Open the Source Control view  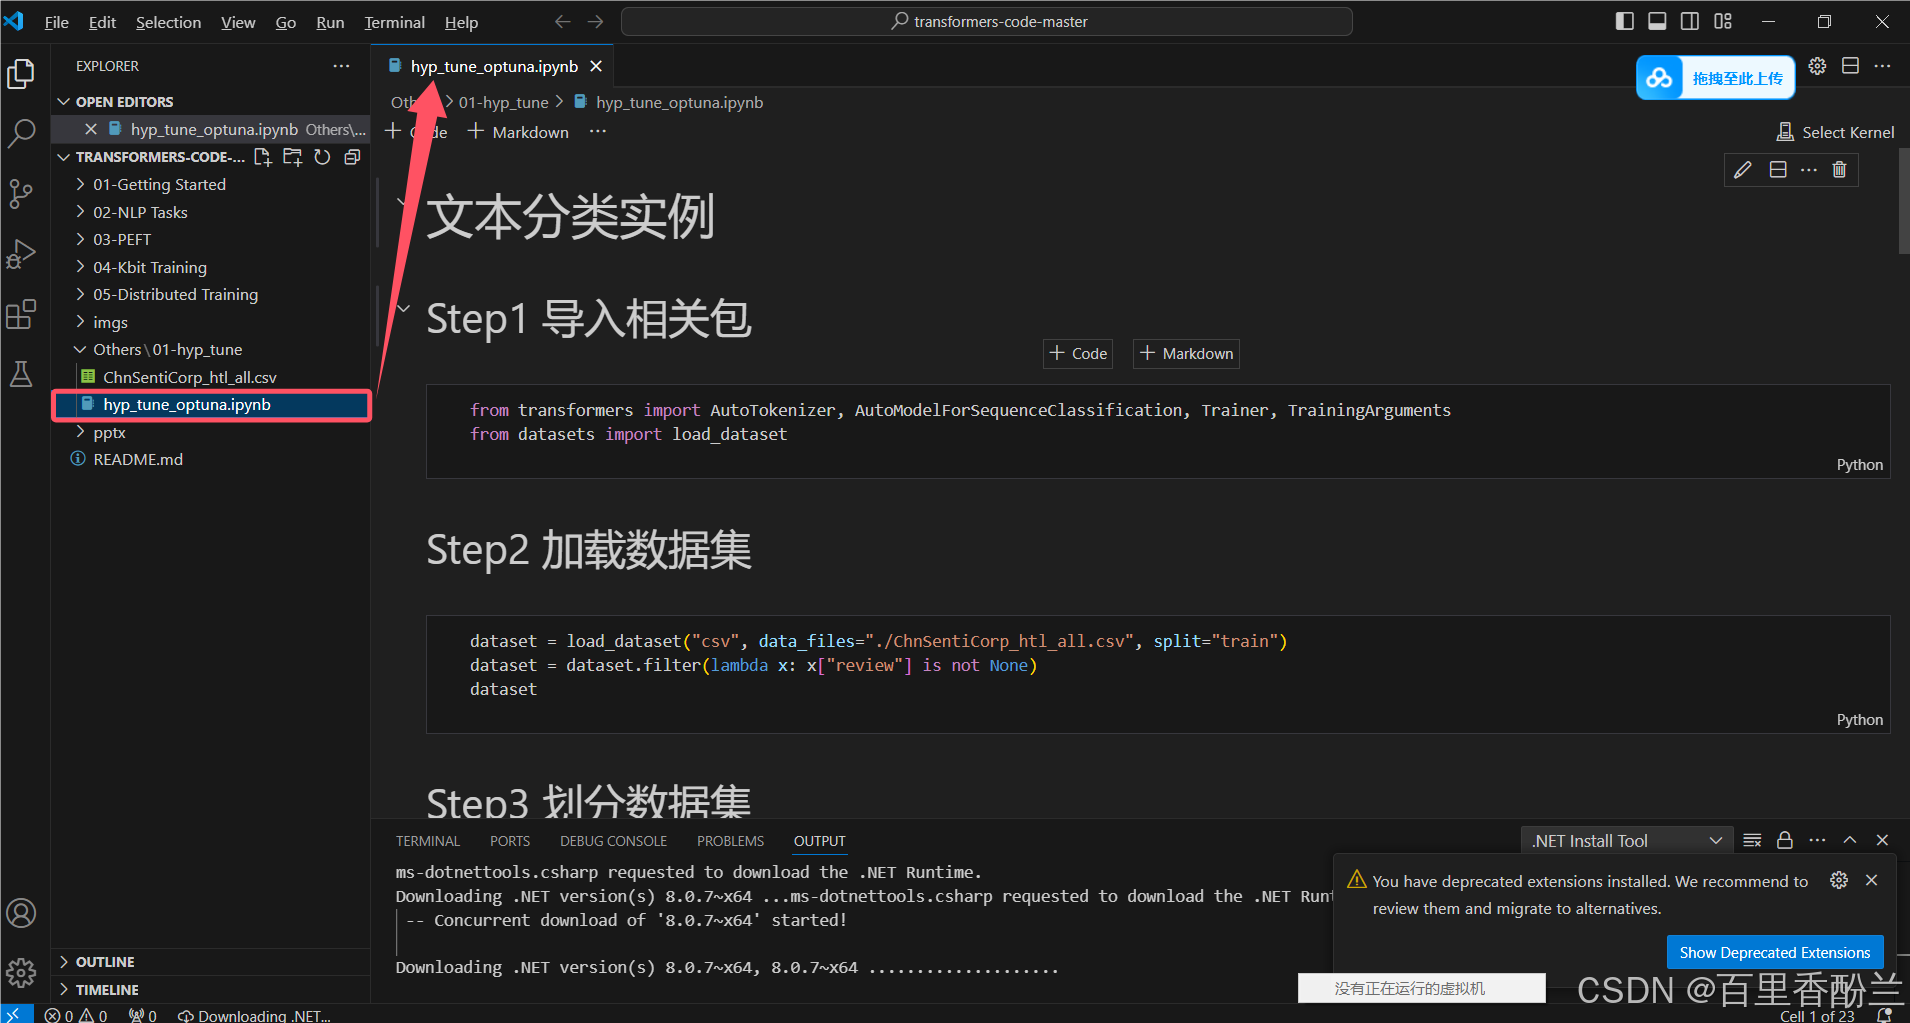coord(21,194)
